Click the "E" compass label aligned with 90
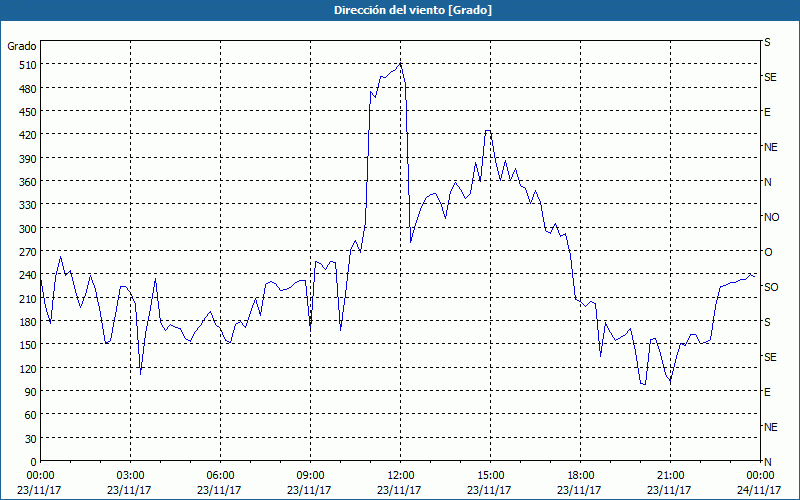The height and width of the screenshot is (500, 800). click(x=767, y=392)
